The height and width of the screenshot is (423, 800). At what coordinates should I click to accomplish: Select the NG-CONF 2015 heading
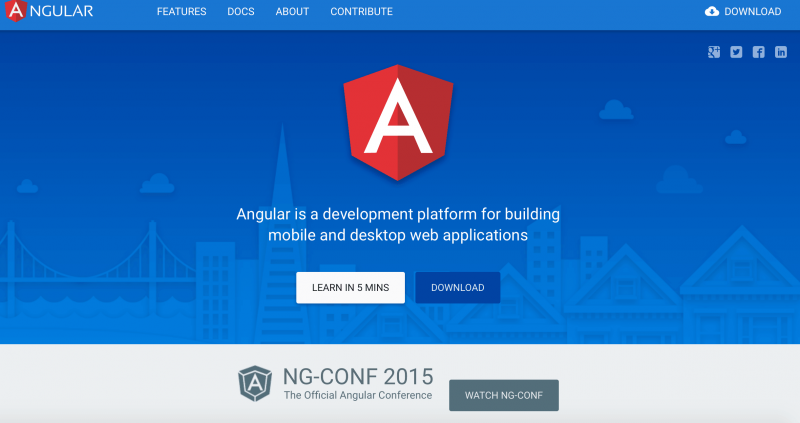click(358, 376)
